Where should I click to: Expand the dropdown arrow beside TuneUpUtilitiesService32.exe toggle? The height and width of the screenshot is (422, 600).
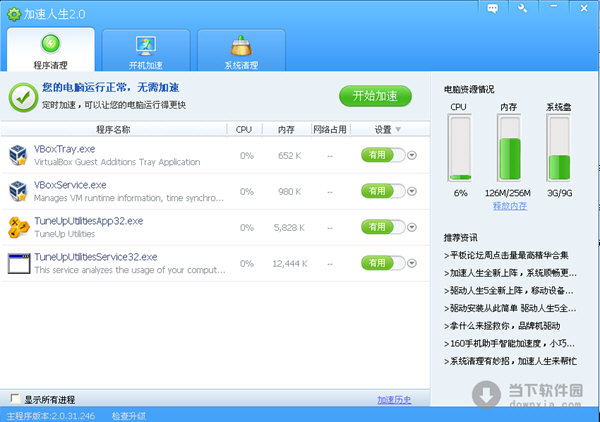click(412, 264)
